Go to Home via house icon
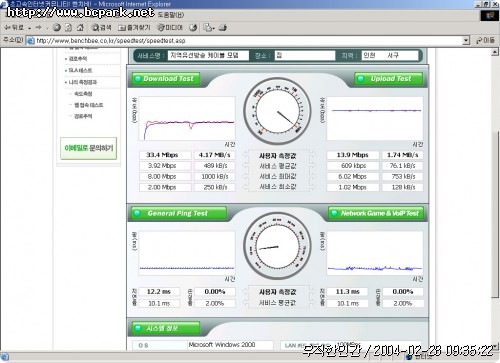Image resolution: width=500 pixels, height=363 pixels. [x=80, y=28]
